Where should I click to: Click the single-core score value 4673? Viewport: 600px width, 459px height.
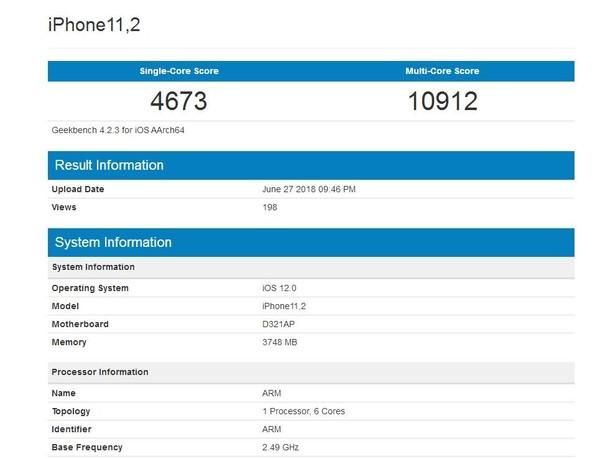pos(179,101)
